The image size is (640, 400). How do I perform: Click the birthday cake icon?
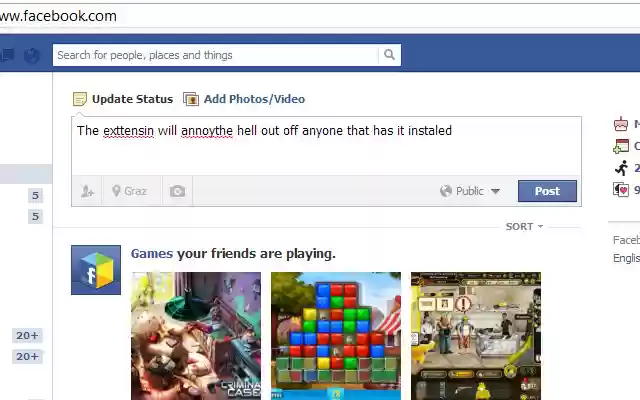[x=621, y=124]
